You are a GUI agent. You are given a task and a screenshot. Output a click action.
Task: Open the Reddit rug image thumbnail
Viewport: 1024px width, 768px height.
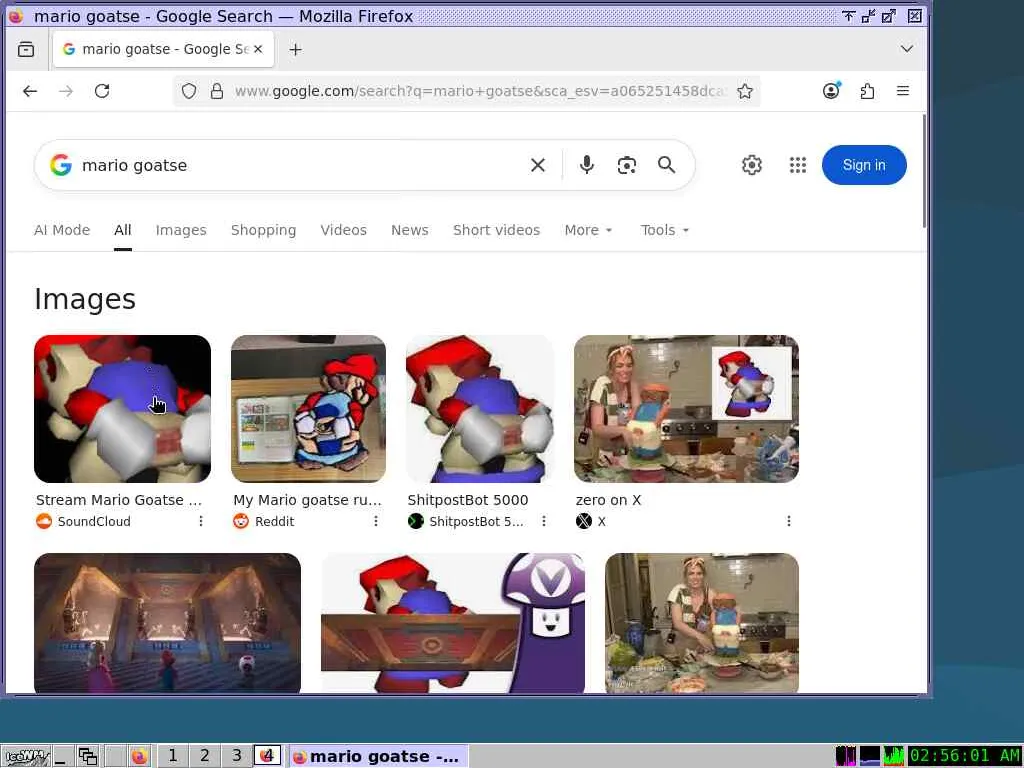pos(308,409)
